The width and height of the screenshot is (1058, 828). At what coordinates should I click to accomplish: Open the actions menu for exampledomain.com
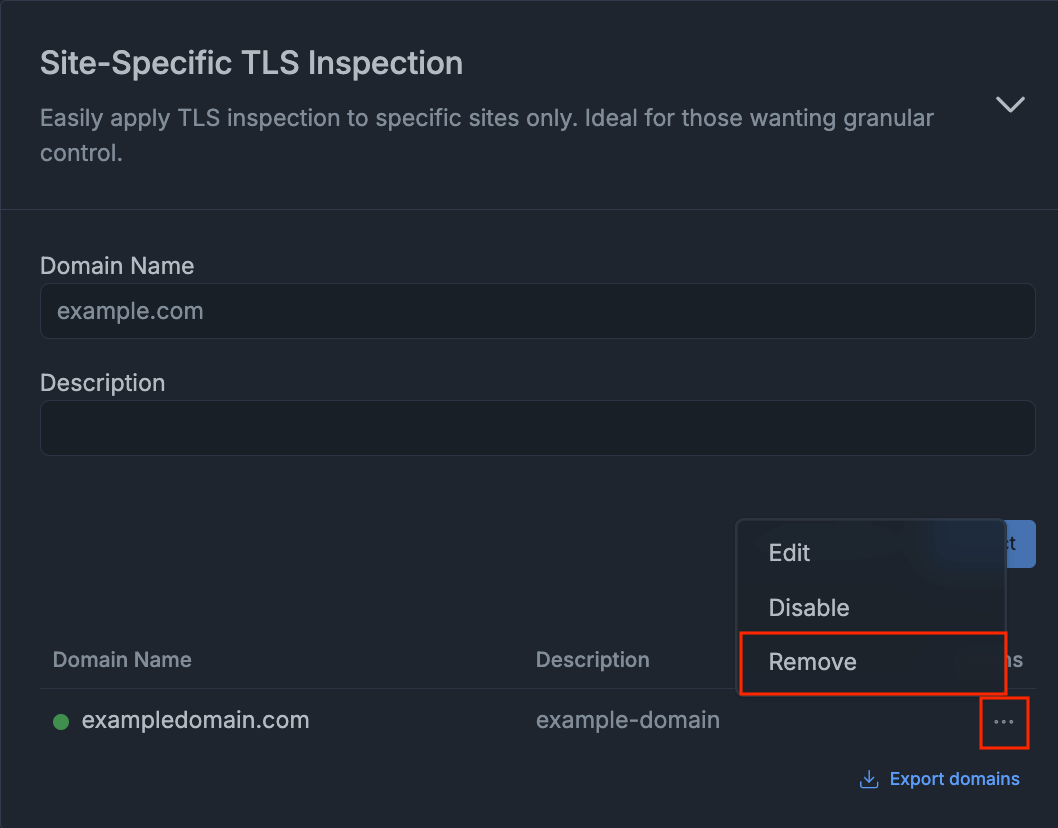tap(1004, 722)
